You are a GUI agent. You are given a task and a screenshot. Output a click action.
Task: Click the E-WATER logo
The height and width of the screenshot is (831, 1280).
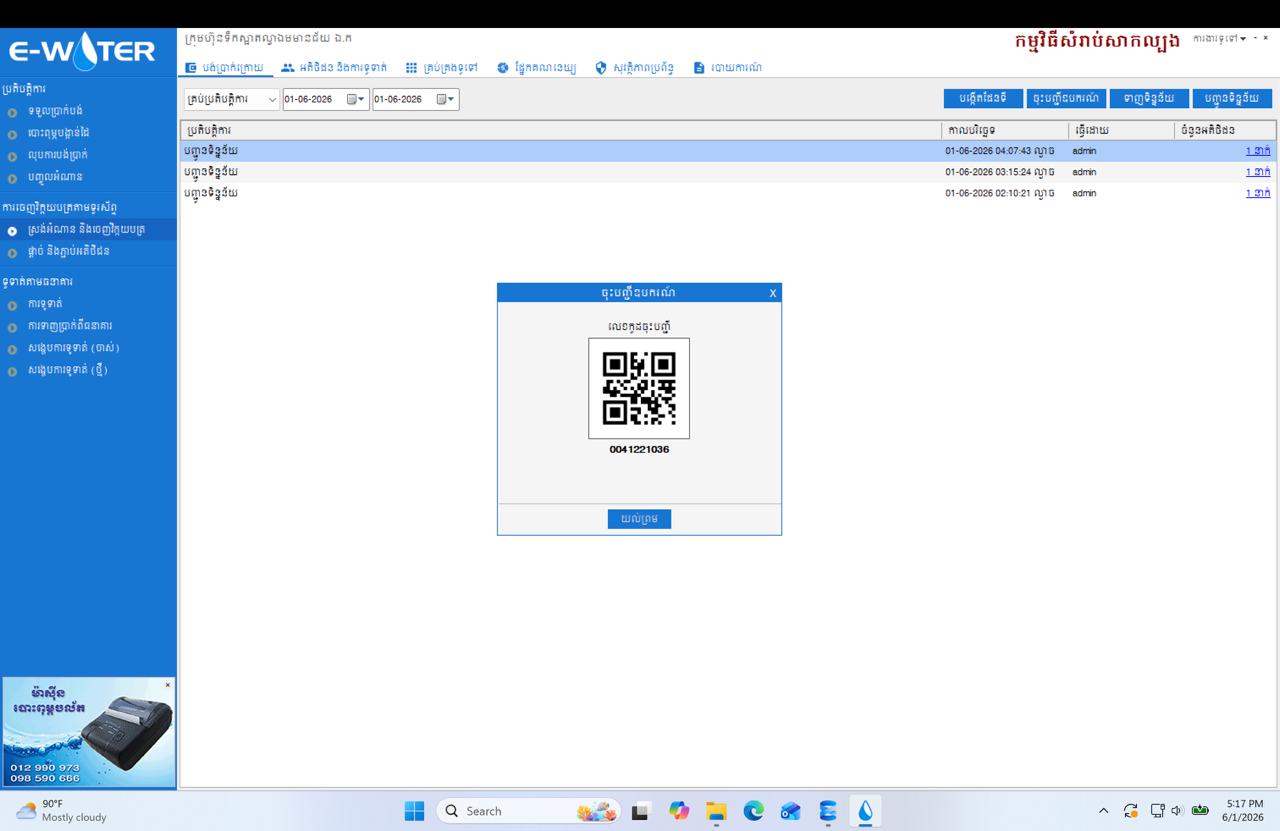click(82, 50)
